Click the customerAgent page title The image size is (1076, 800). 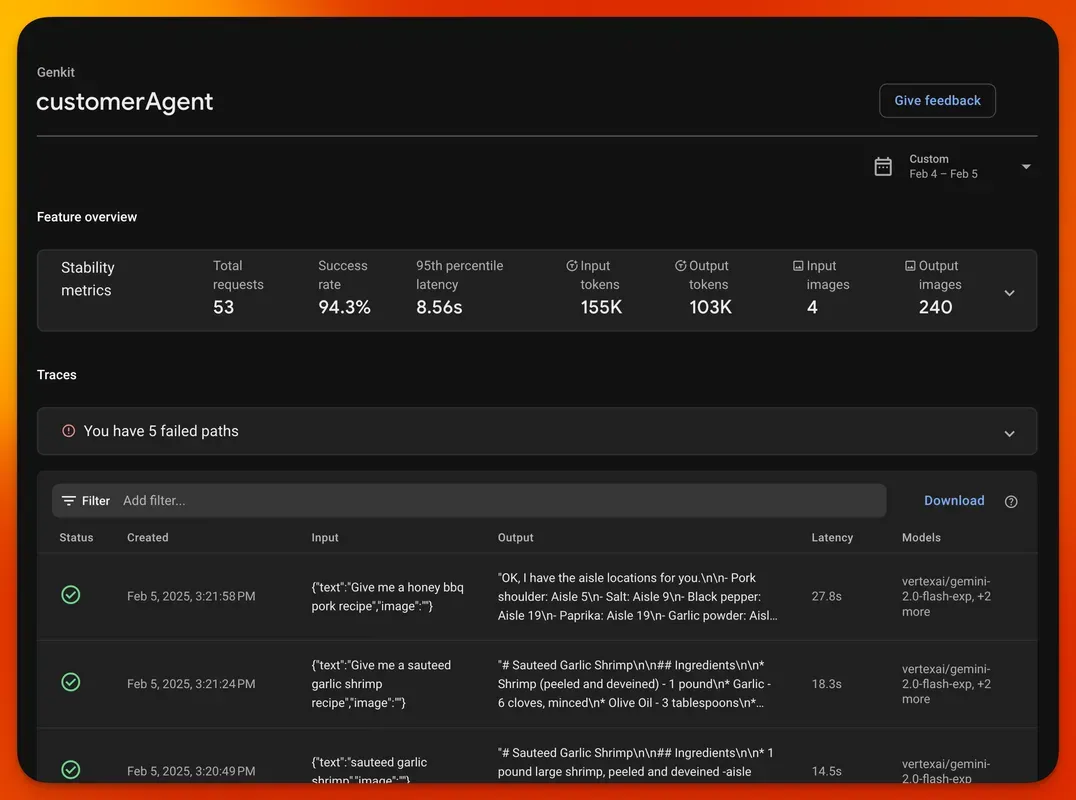point(125,102)
